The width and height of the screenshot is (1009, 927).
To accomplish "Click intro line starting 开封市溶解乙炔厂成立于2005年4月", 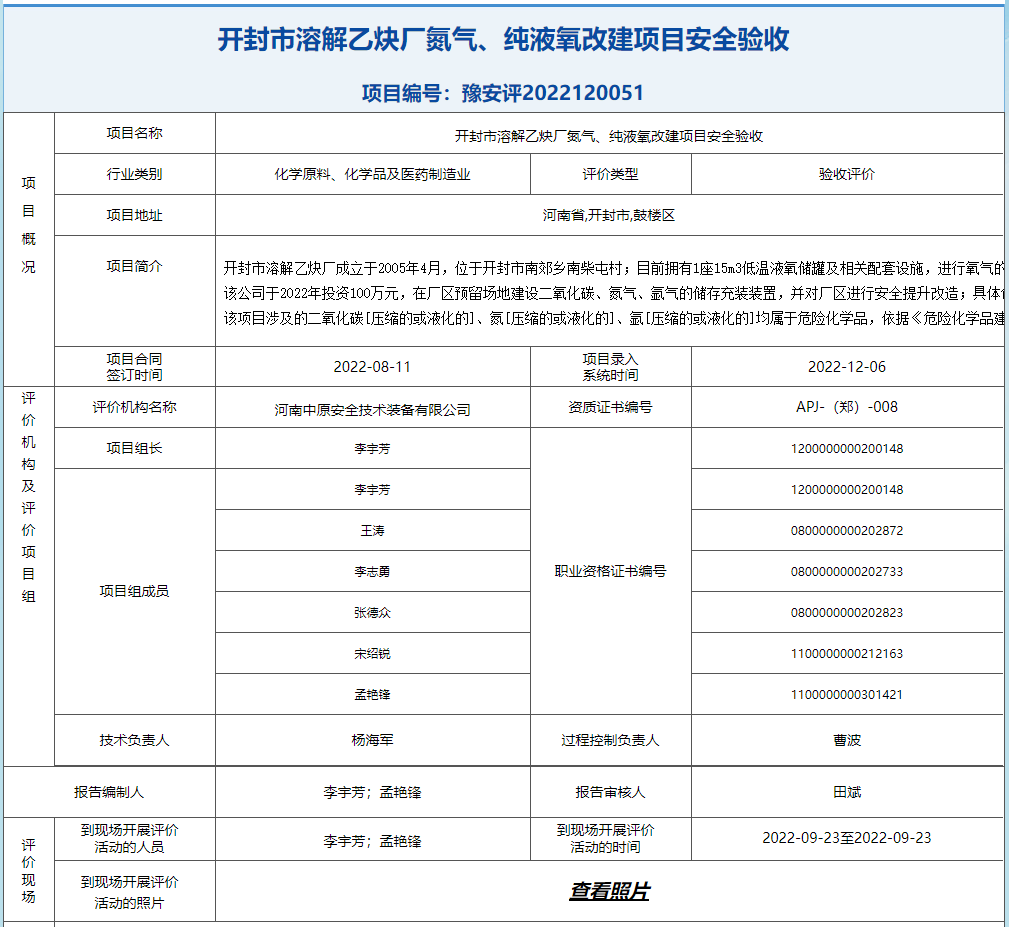I will [613, 268].
